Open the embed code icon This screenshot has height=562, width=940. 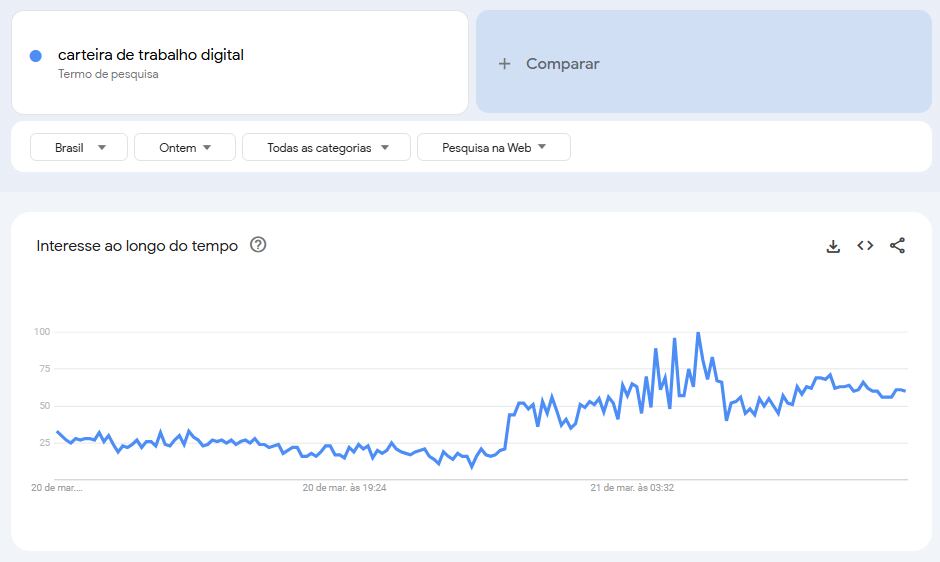(x=865, y=246)
